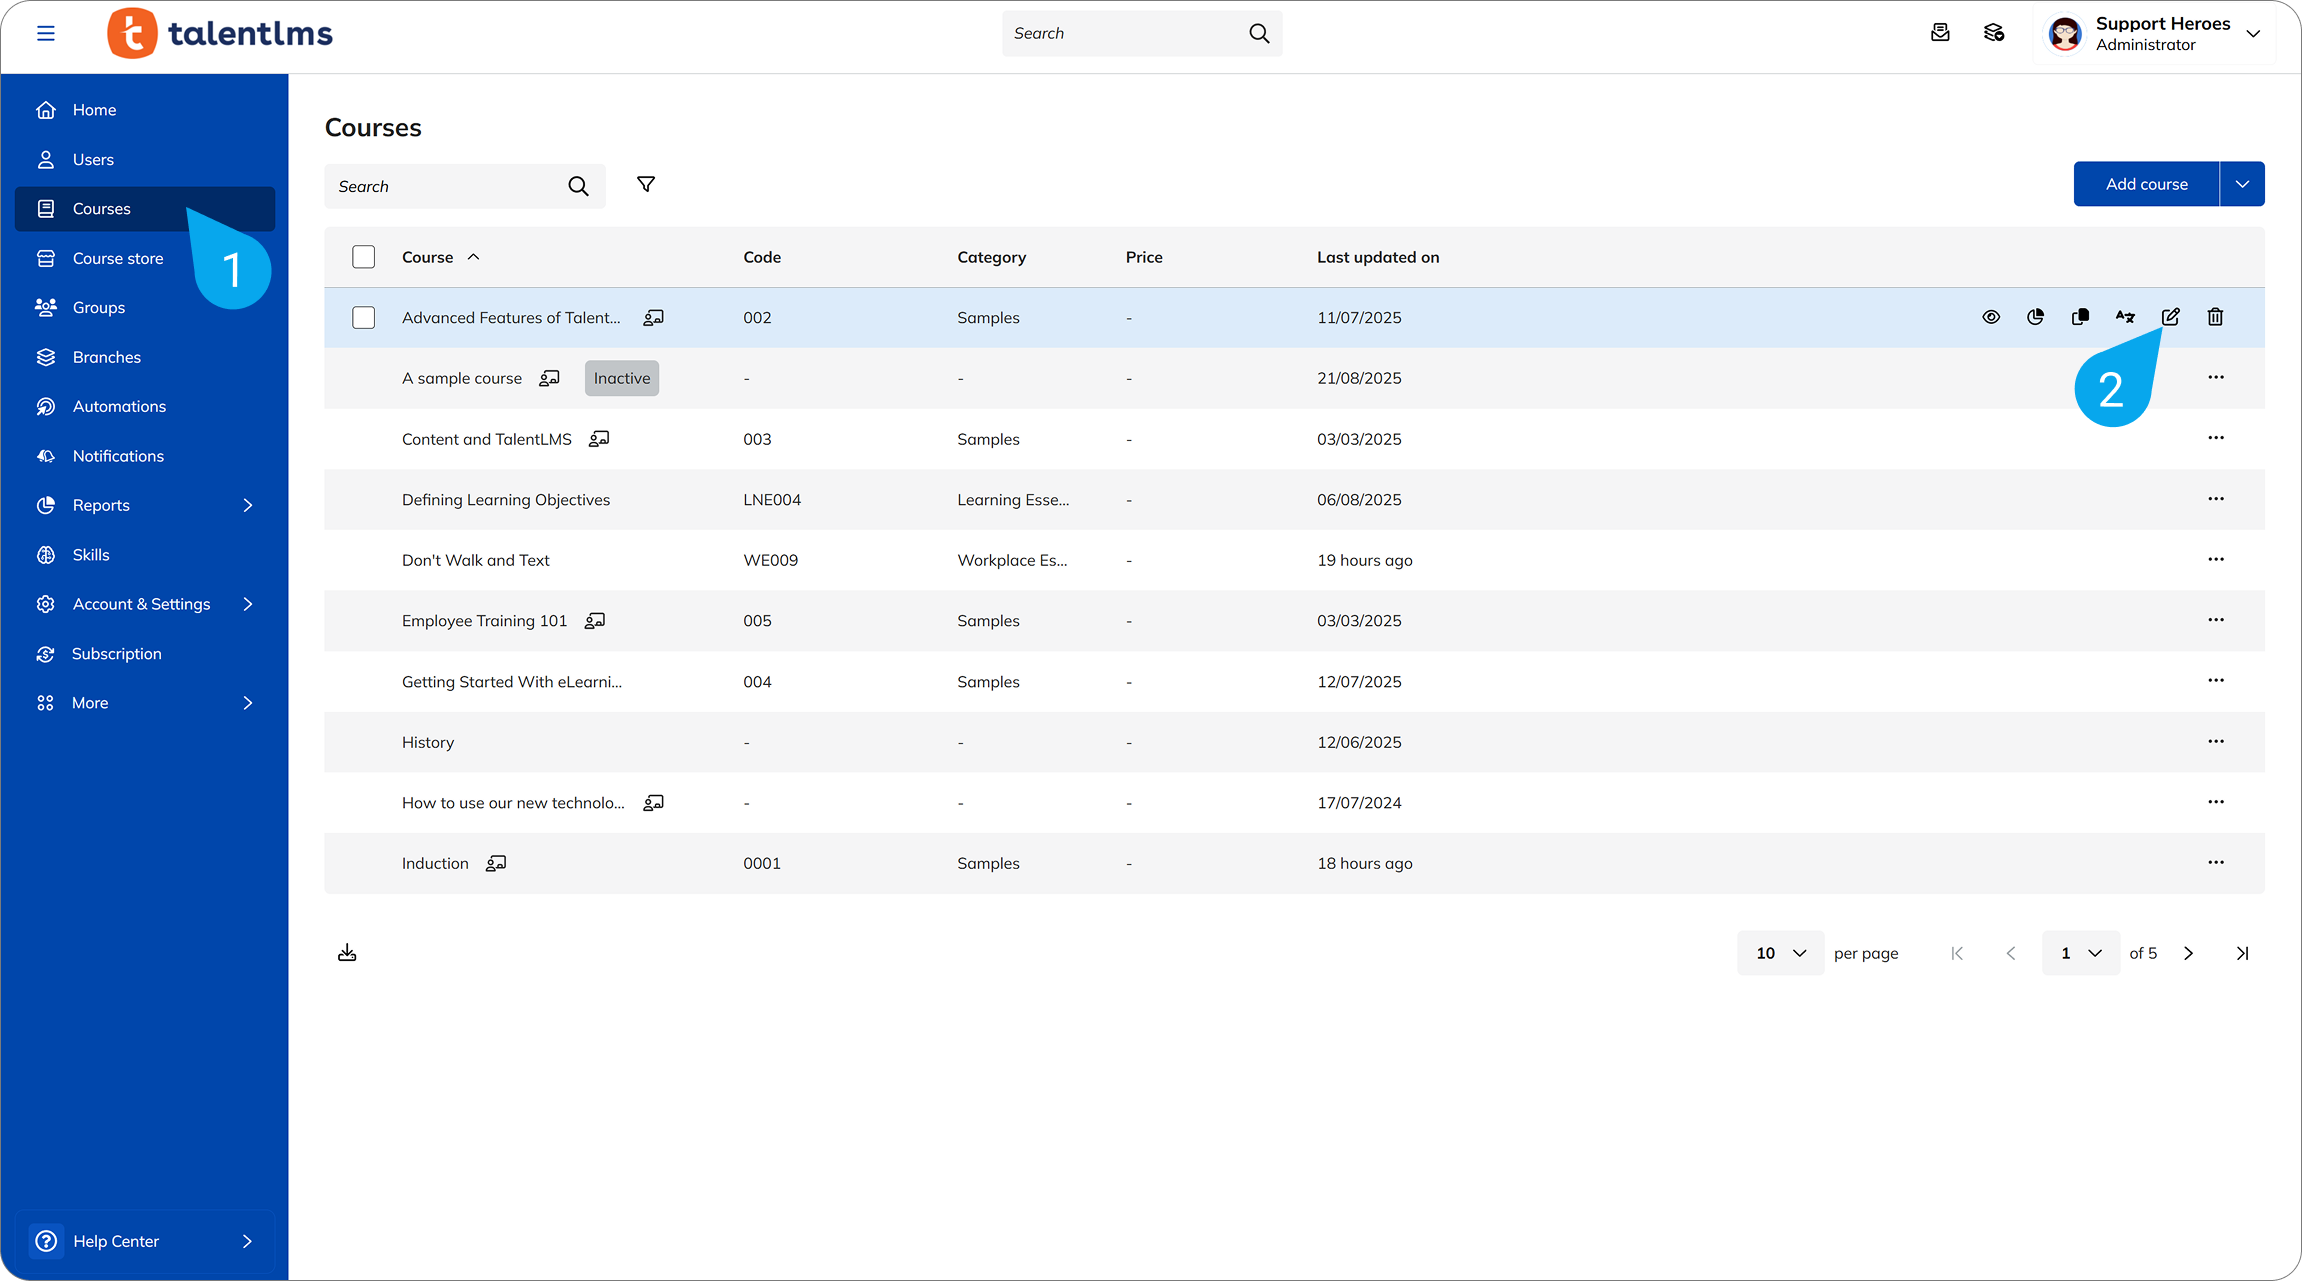The width and height of the screenshot is (2302, 1281).
Task: Click the filter funnel icon
Action: [x=646, y=185]
